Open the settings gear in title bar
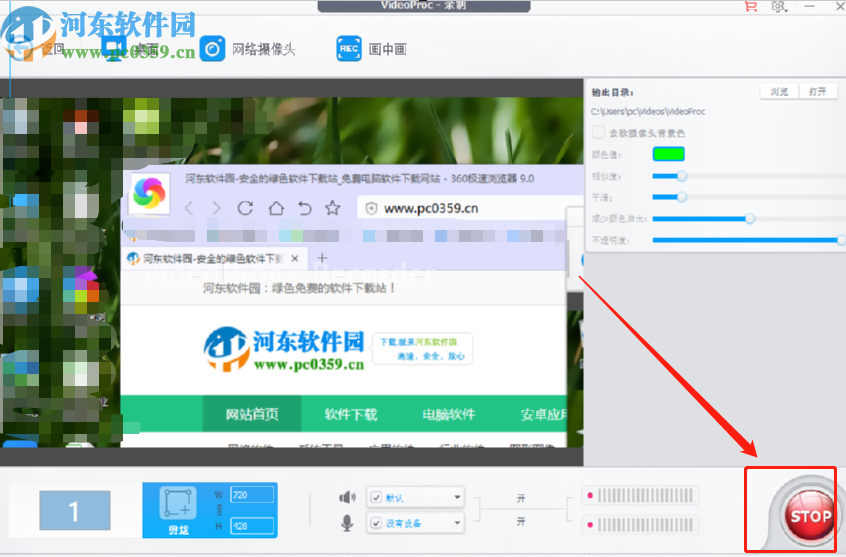 point(779,6)
